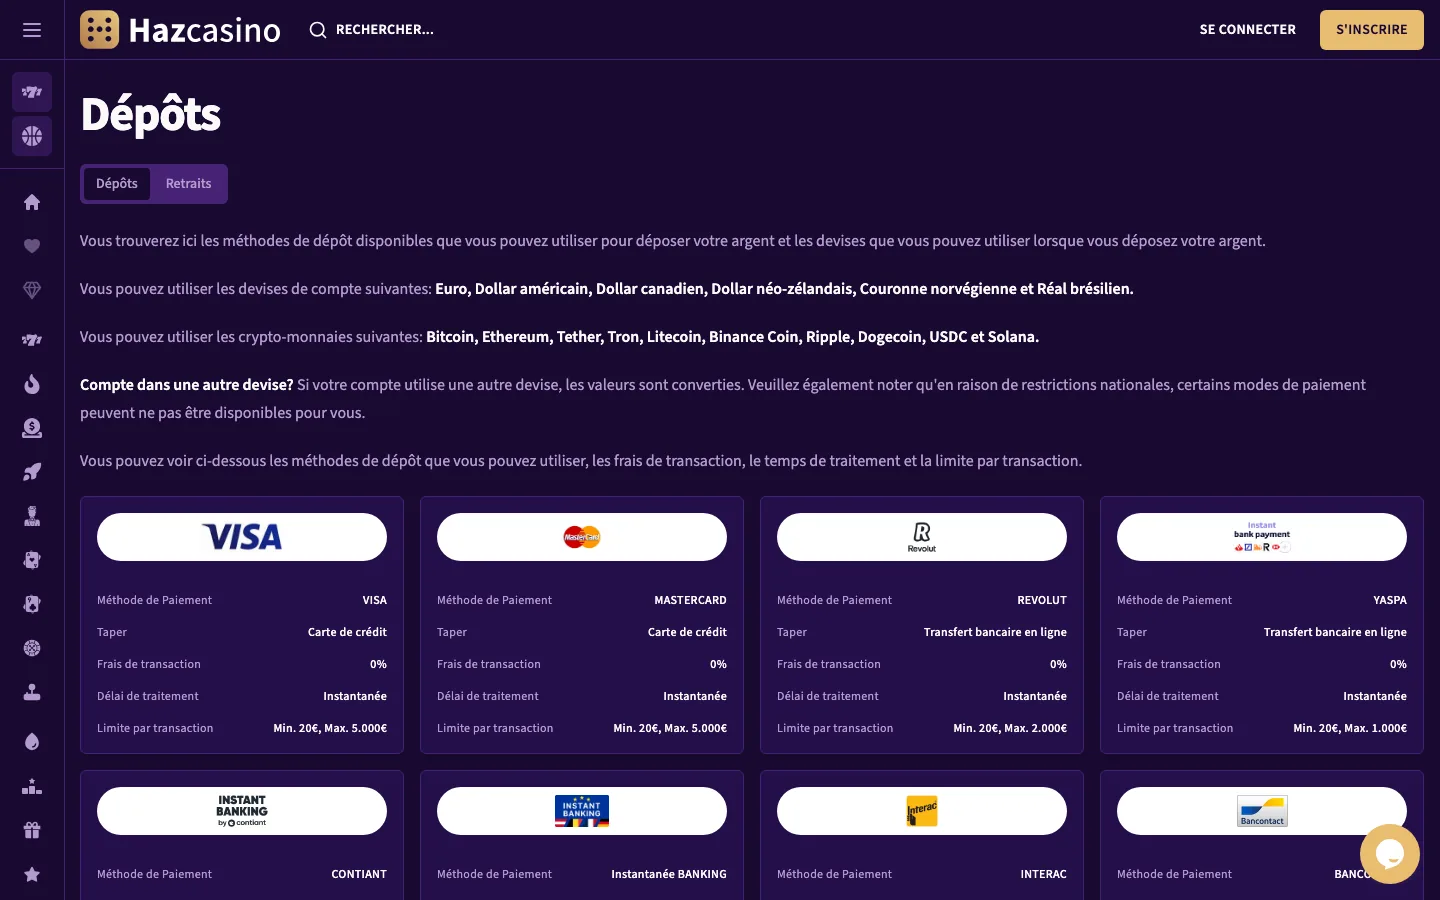Screen dimensions: 1440x900
Task: Click the CONTIANT payment method value
Action: (x=359, y=874)
